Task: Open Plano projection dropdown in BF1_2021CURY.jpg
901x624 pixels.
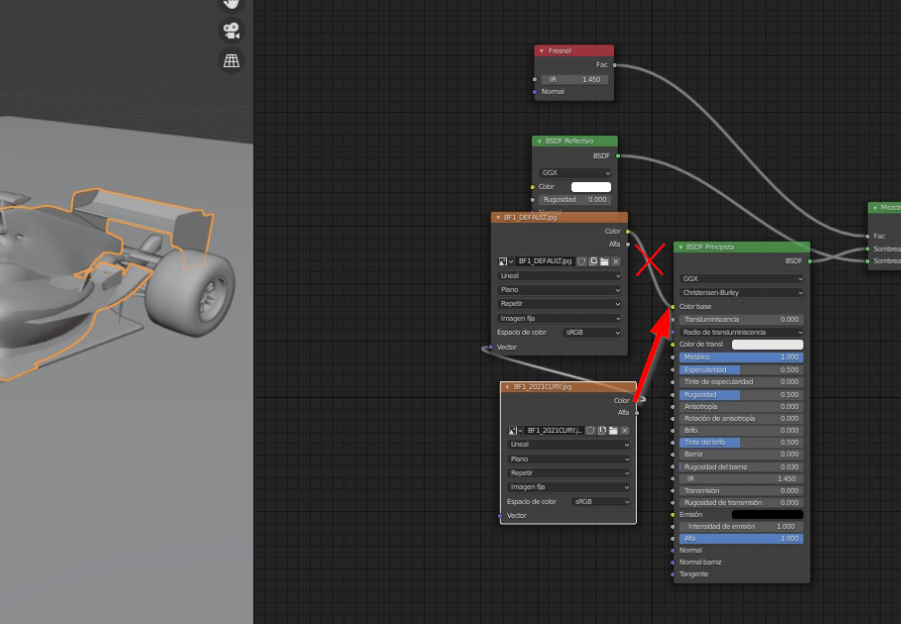Action: coord(569,459)
